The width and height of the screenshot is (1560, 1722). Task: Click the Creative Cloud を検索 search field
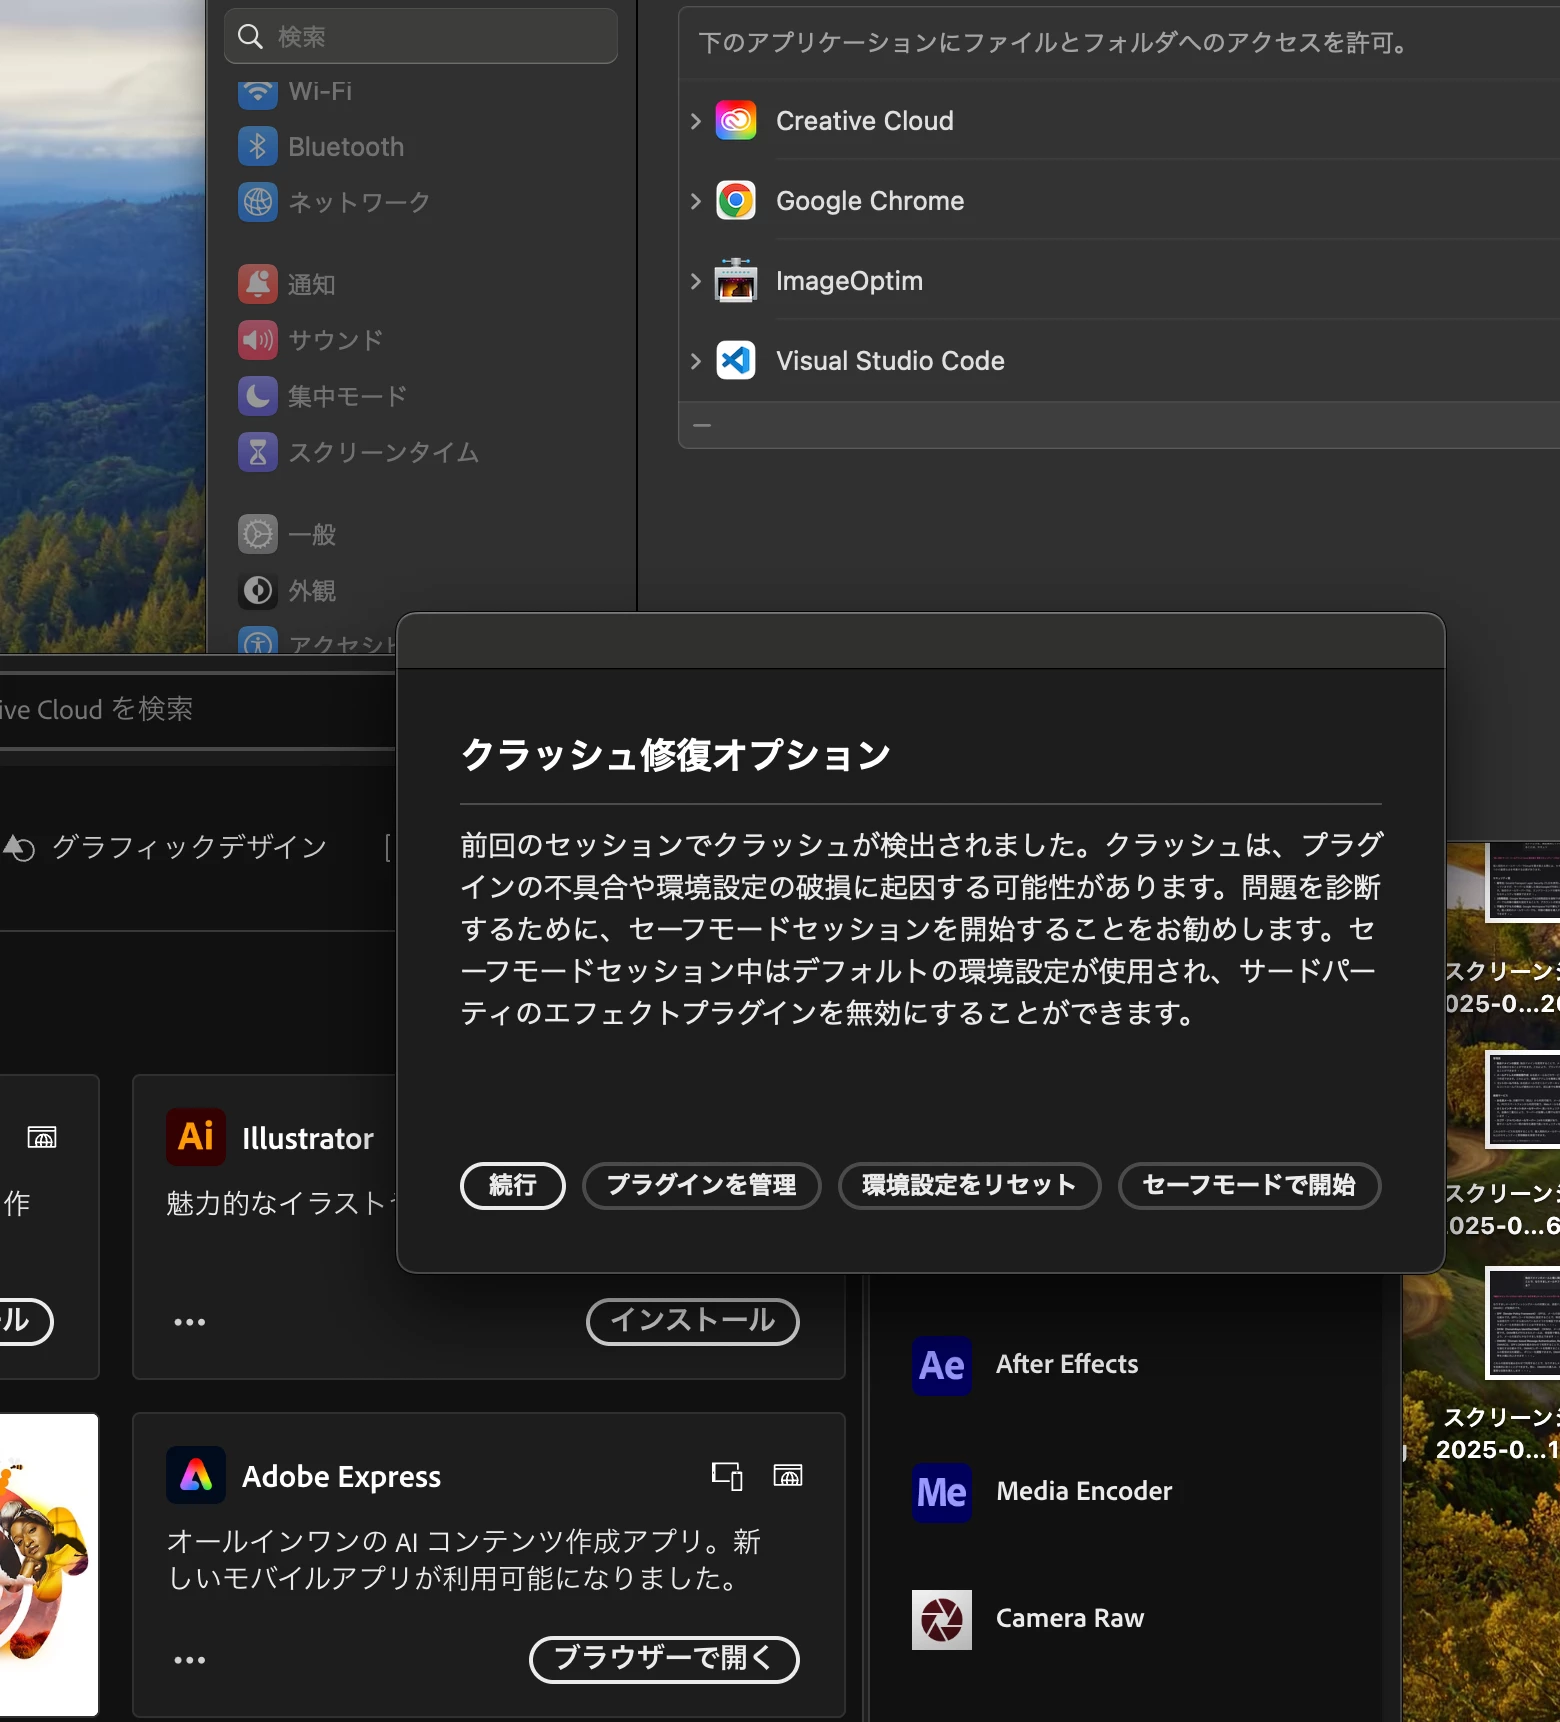[197, 710]
